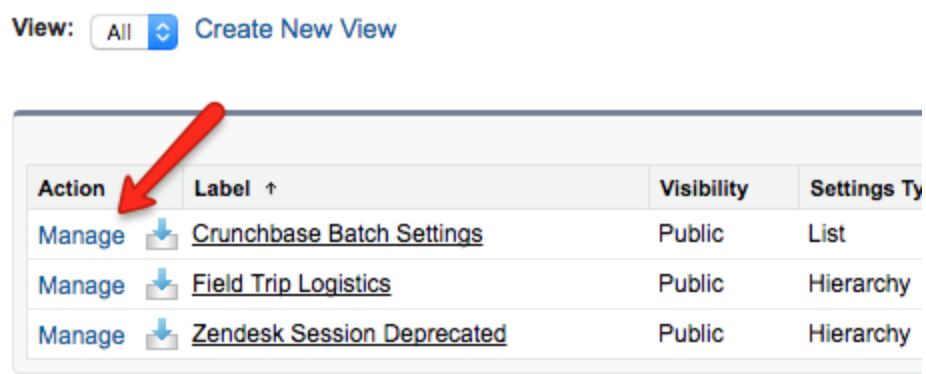Select the Public cell in Crunchbase row
926x374 pixels.
(x=691, y=235)
